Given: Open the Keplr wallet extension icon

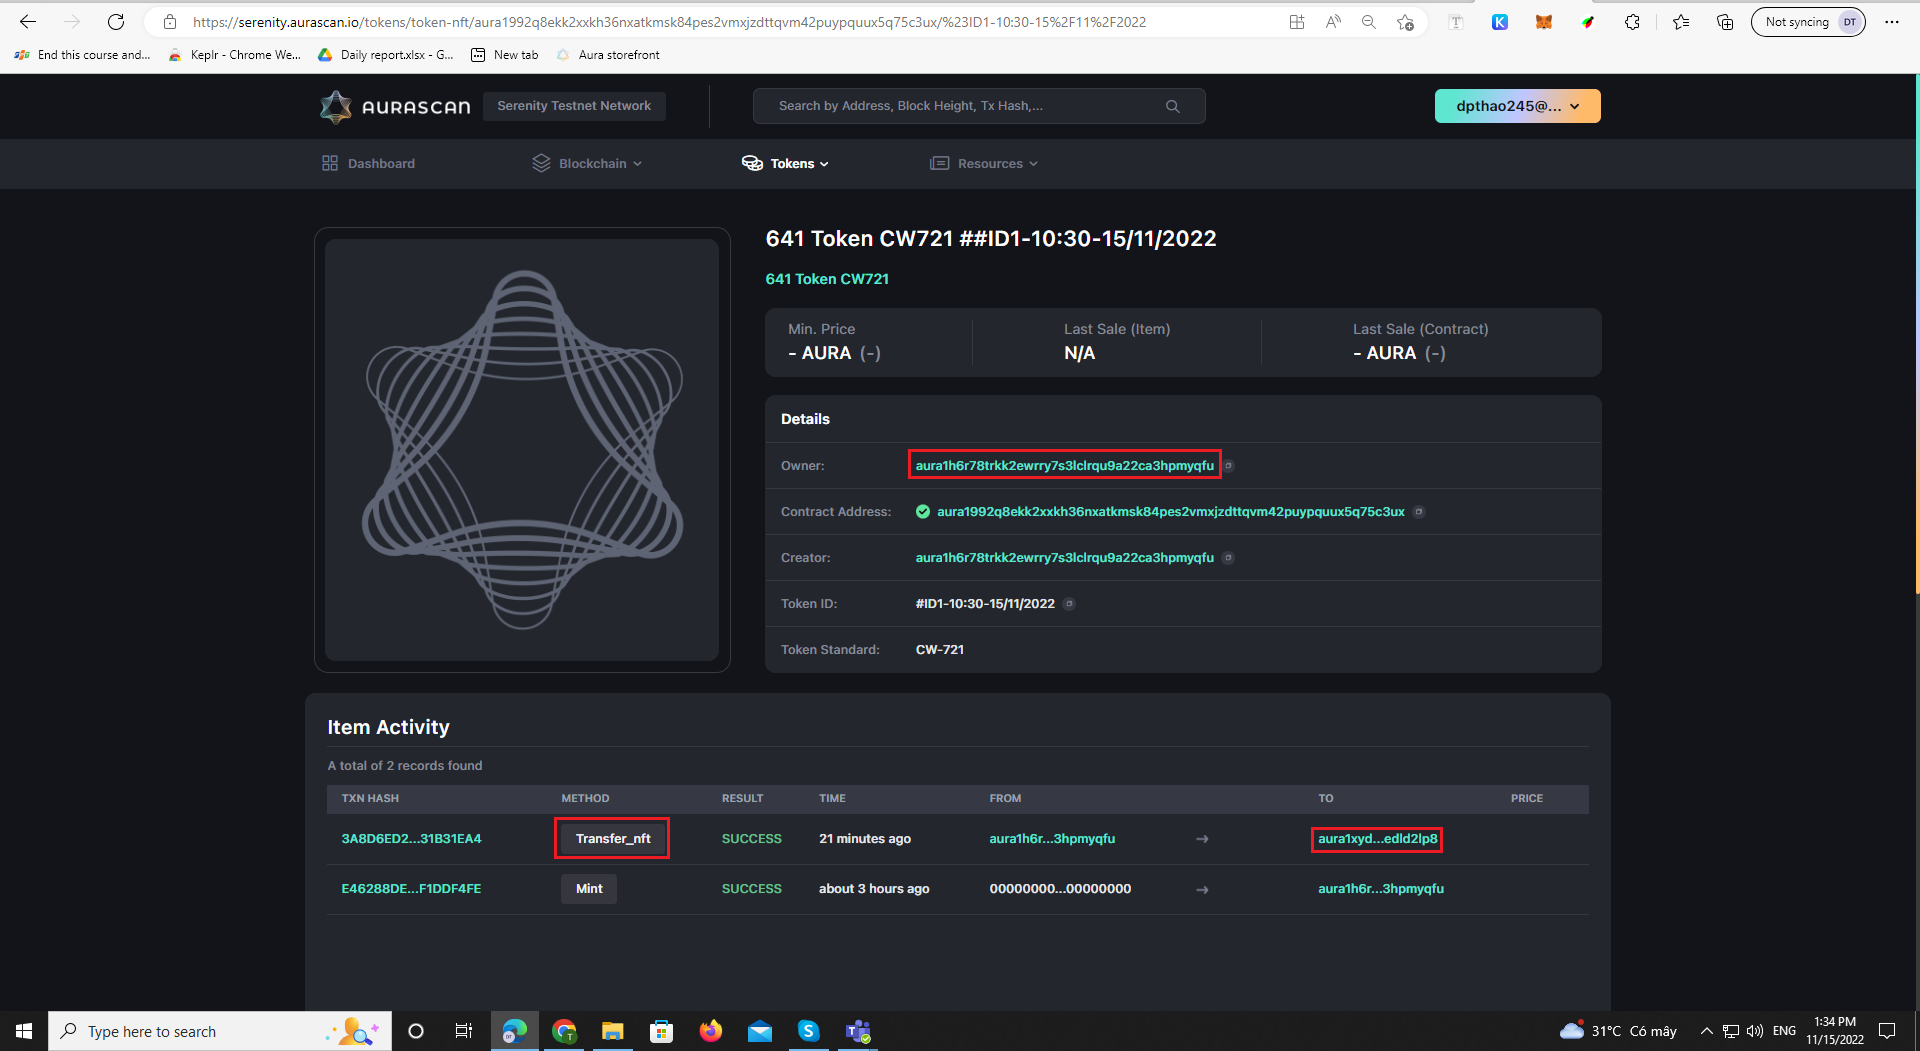Looking at the screenshot, I should click(1500, 21).
